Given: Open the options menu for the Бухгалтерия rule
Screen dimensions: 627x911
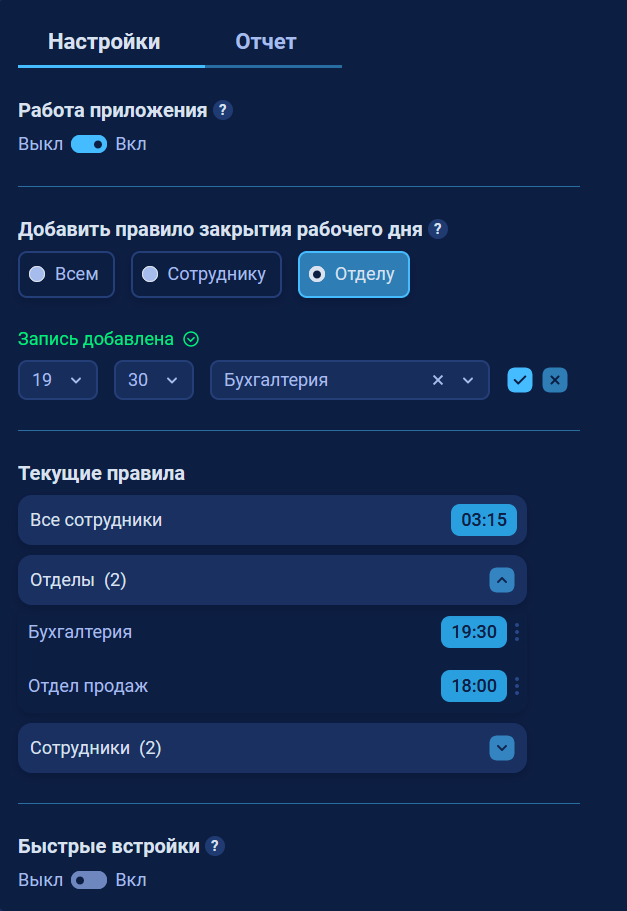Looking at the screenshot, I should coord(517,632).
